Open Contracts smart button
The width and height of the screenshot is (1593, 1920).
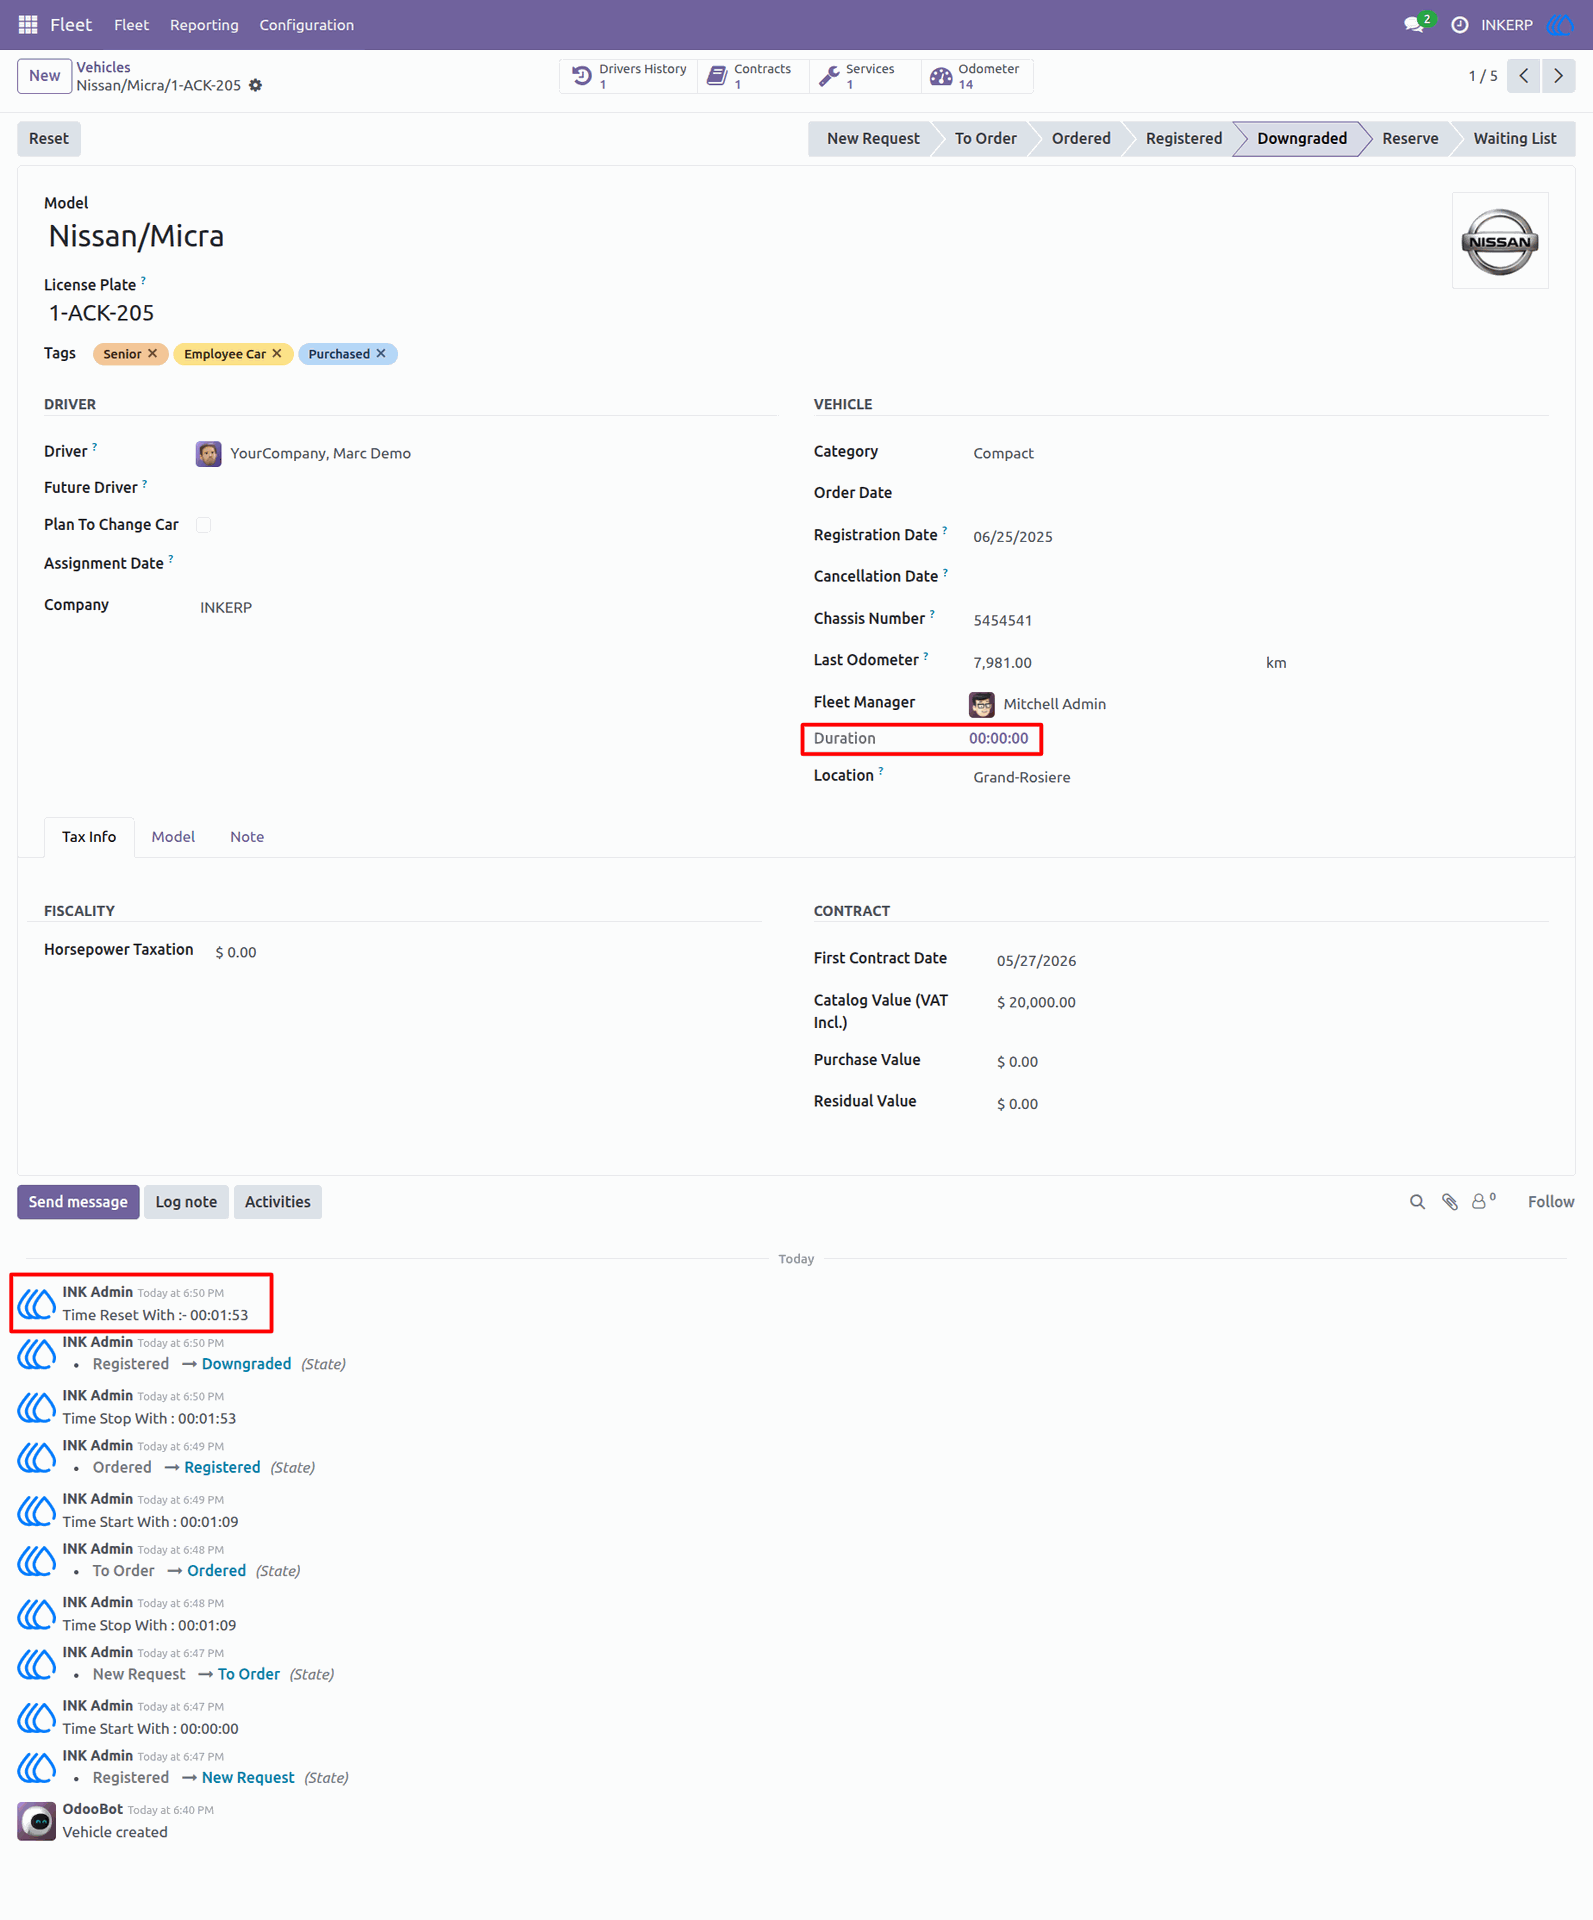751,76
